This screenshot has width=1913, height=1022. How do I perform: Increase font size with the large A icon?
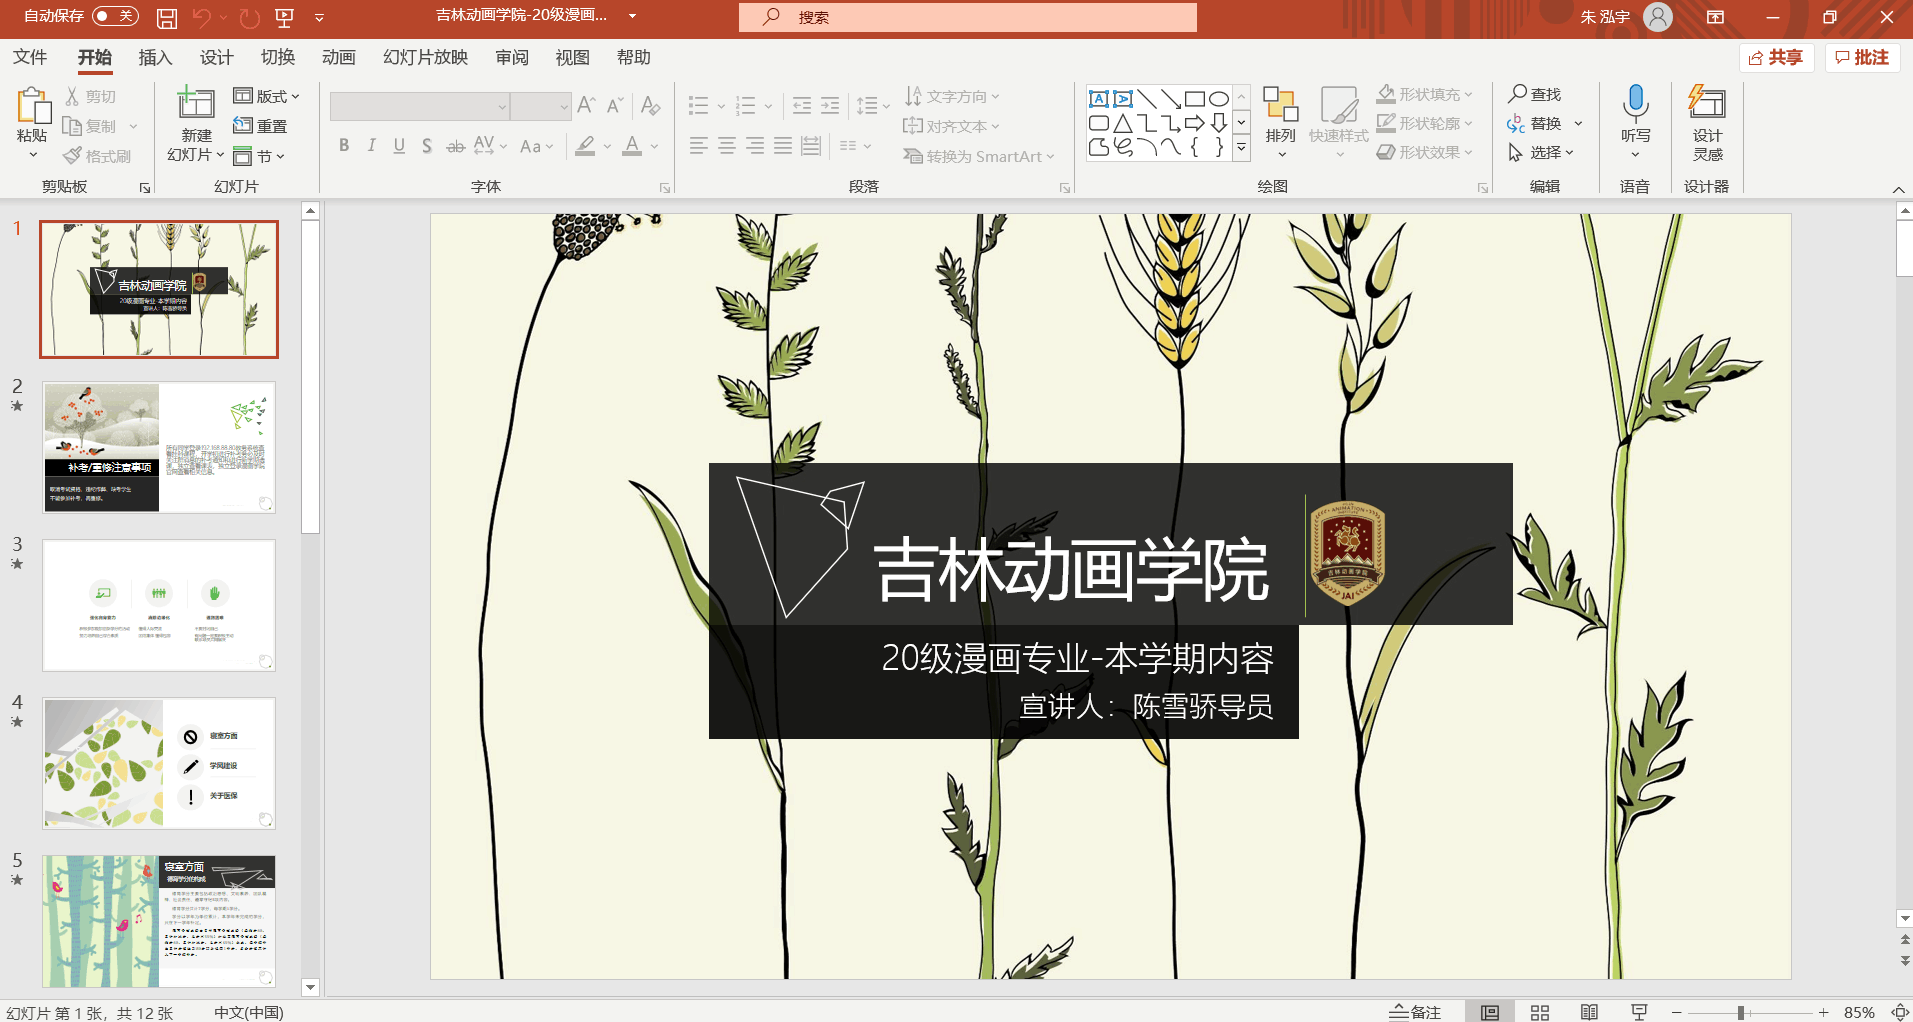(587, 105)
